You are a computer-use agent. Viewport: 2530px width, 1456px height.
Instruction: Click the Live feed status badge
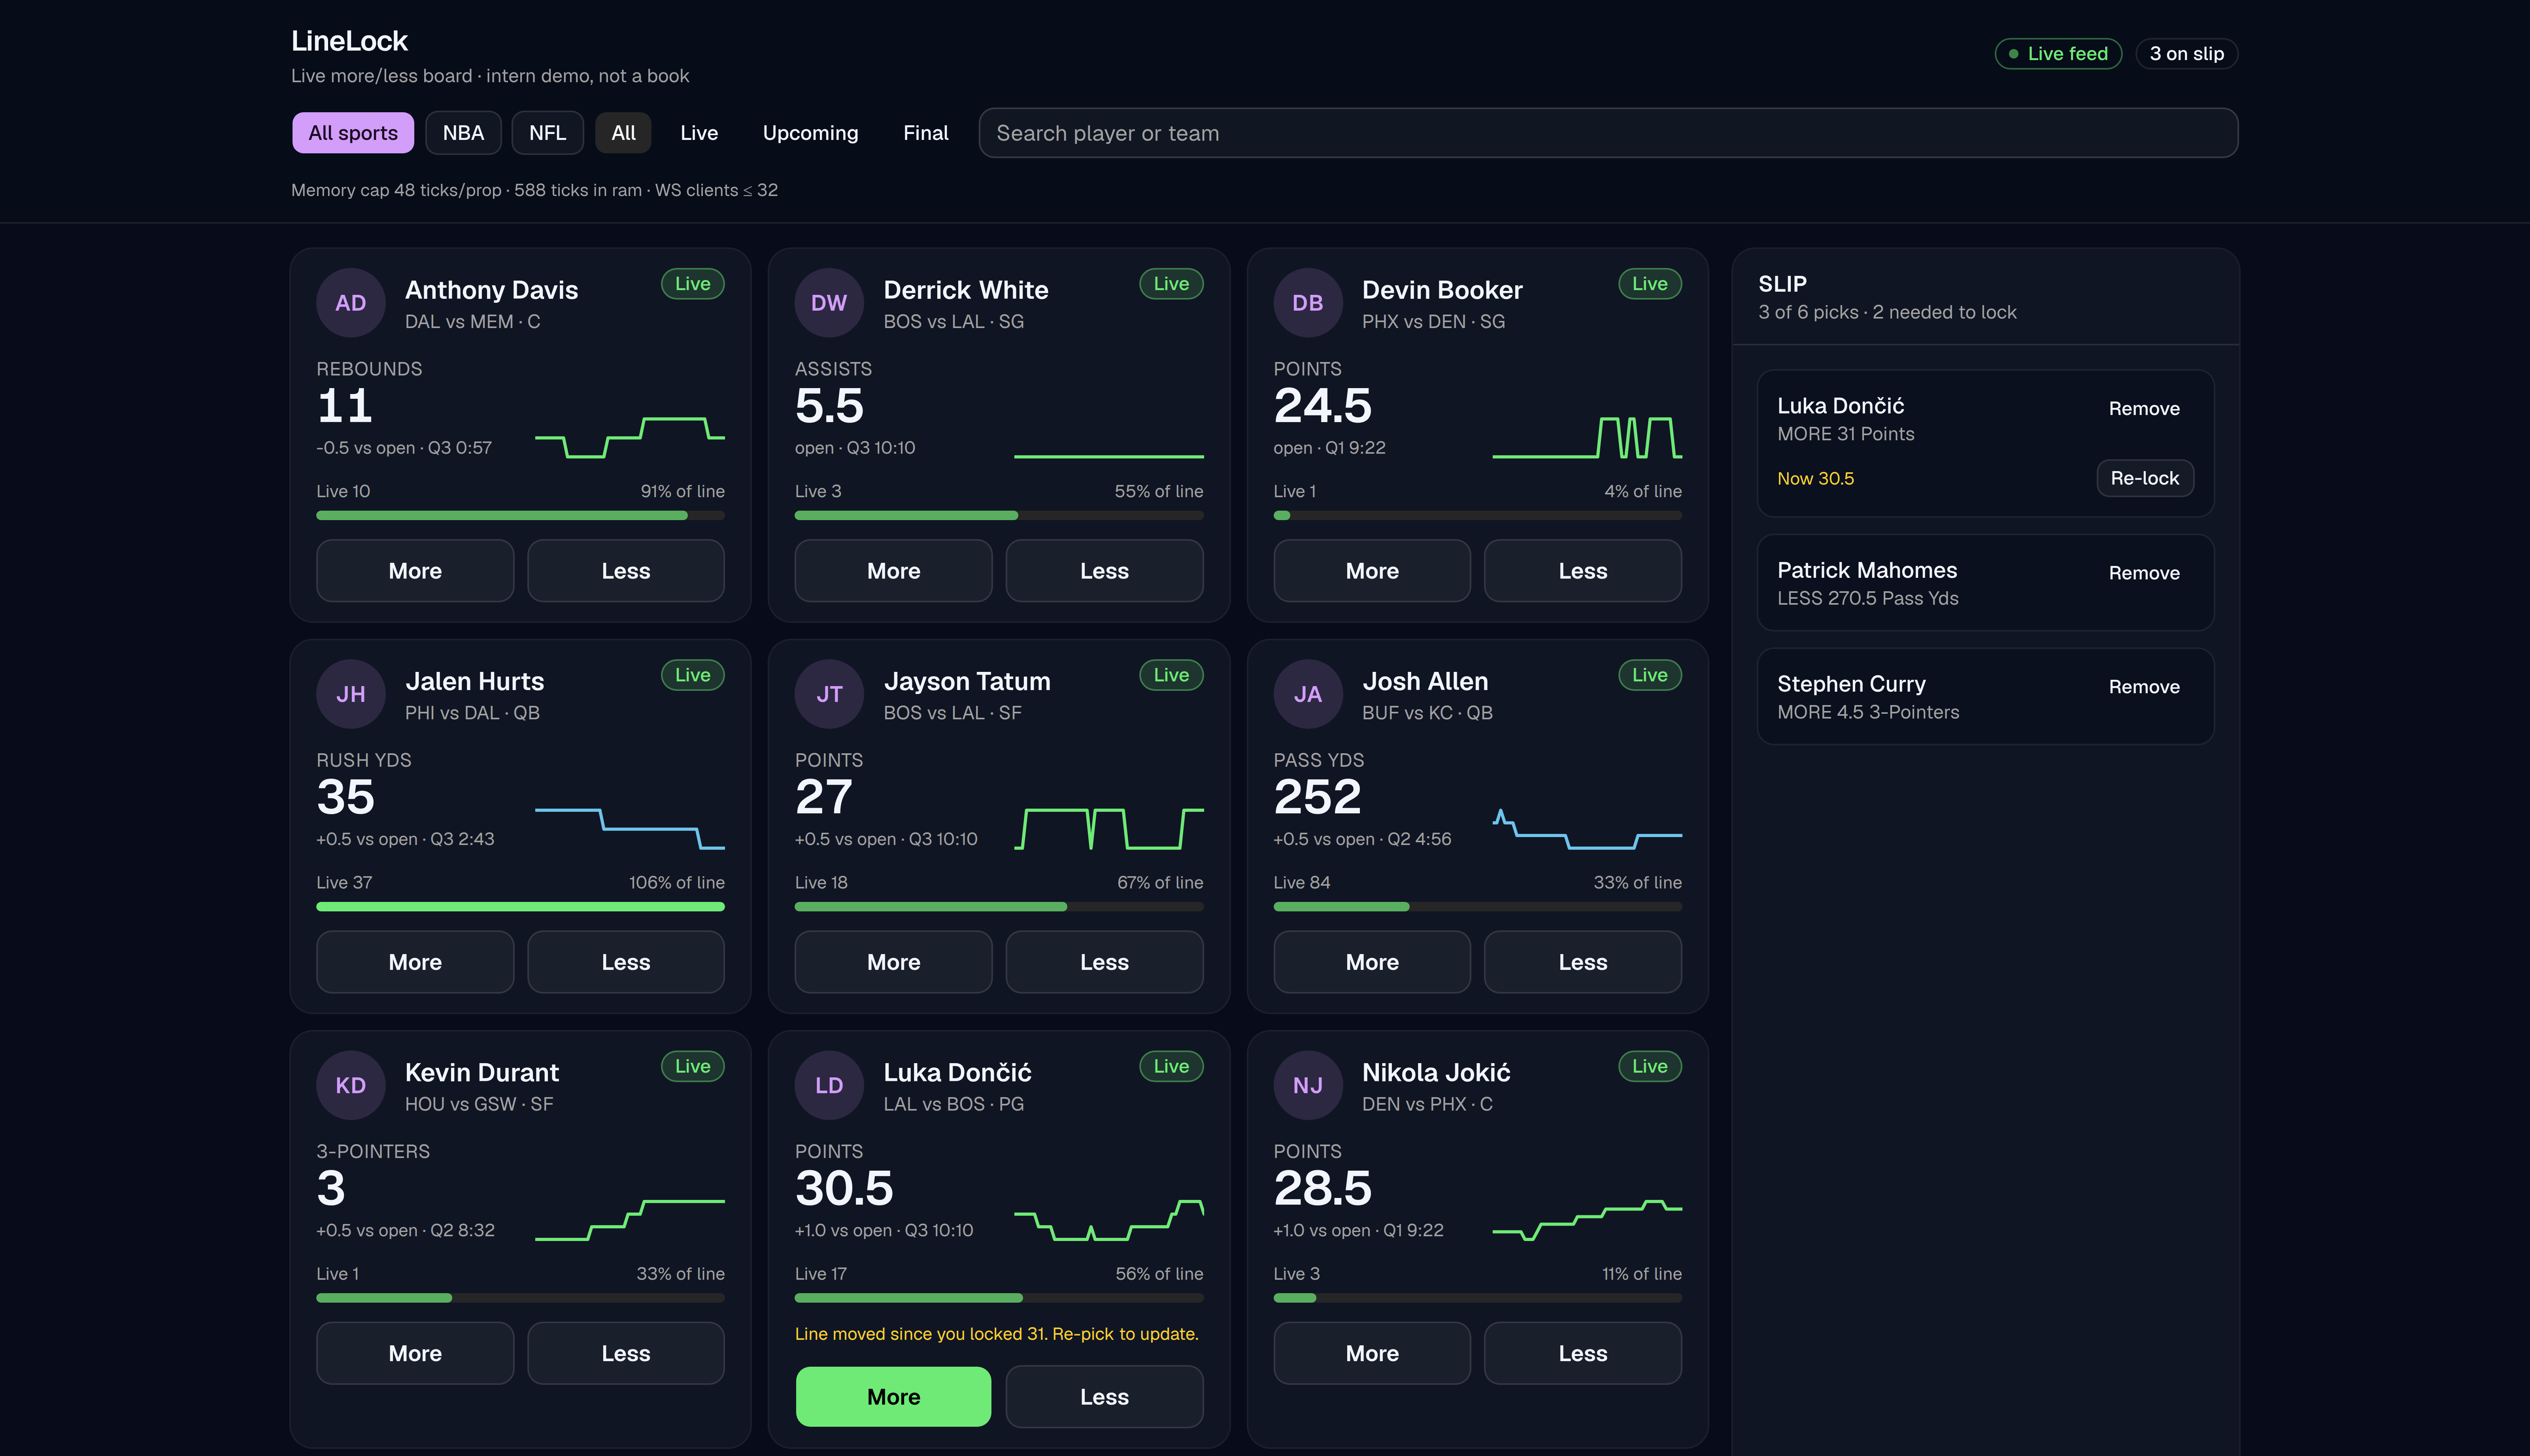pos(2058,54)
